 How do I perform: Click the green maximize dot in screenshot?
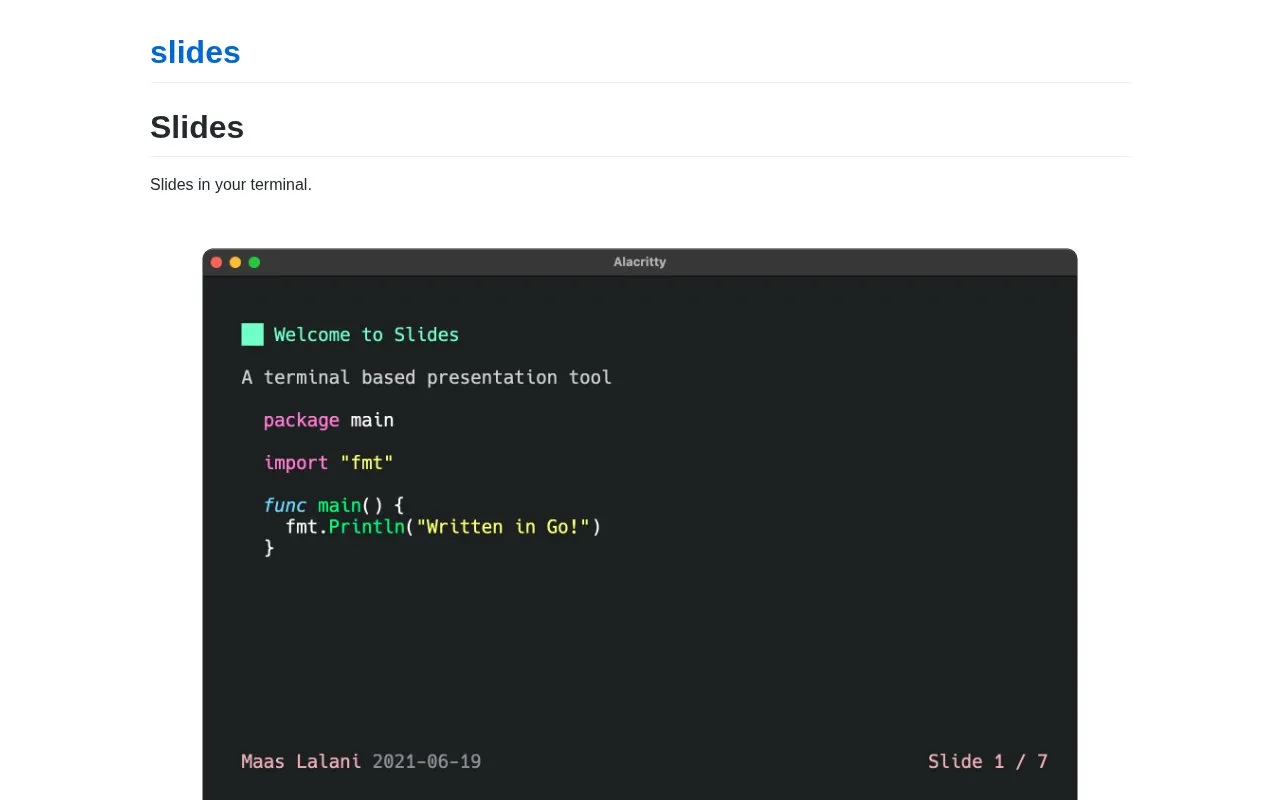pyautogui.click(x=254, y=262)
